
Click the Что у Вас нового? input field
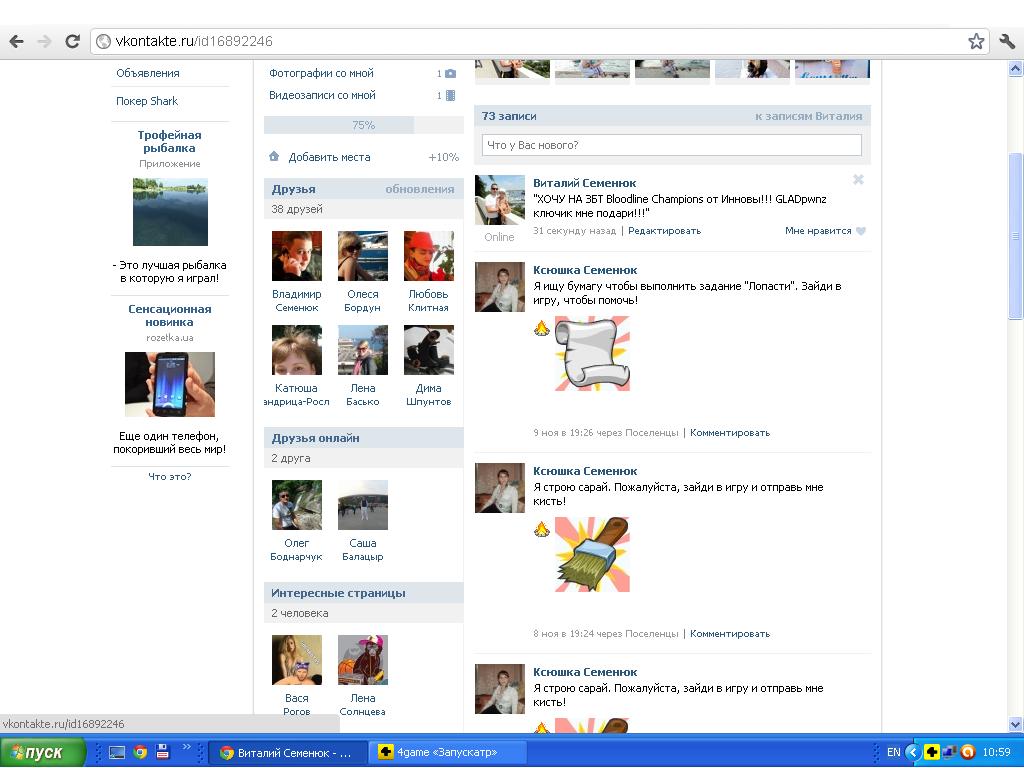click(x=671, y=145)
